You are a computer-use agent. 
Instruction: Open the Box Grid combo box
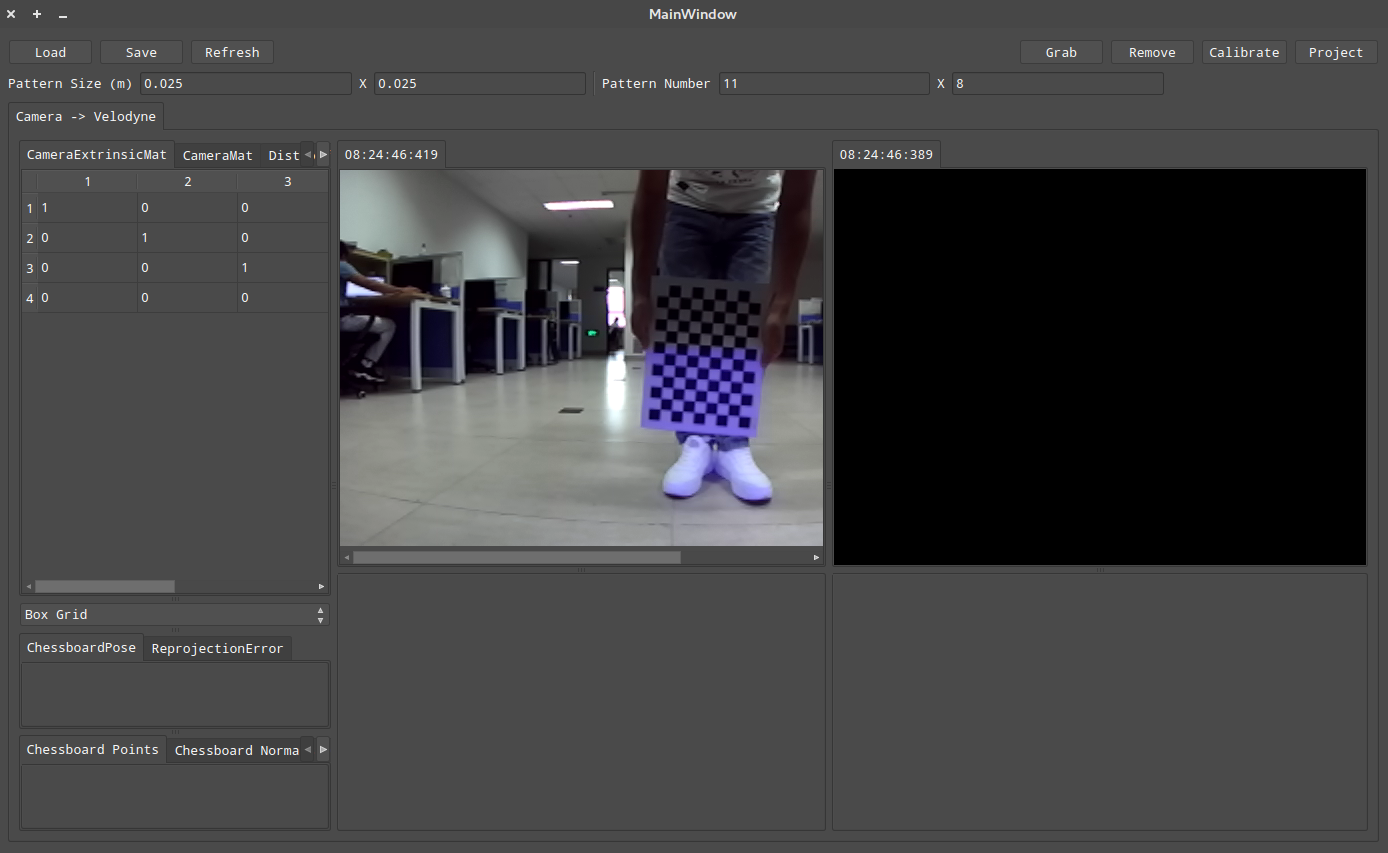[174, 614]
